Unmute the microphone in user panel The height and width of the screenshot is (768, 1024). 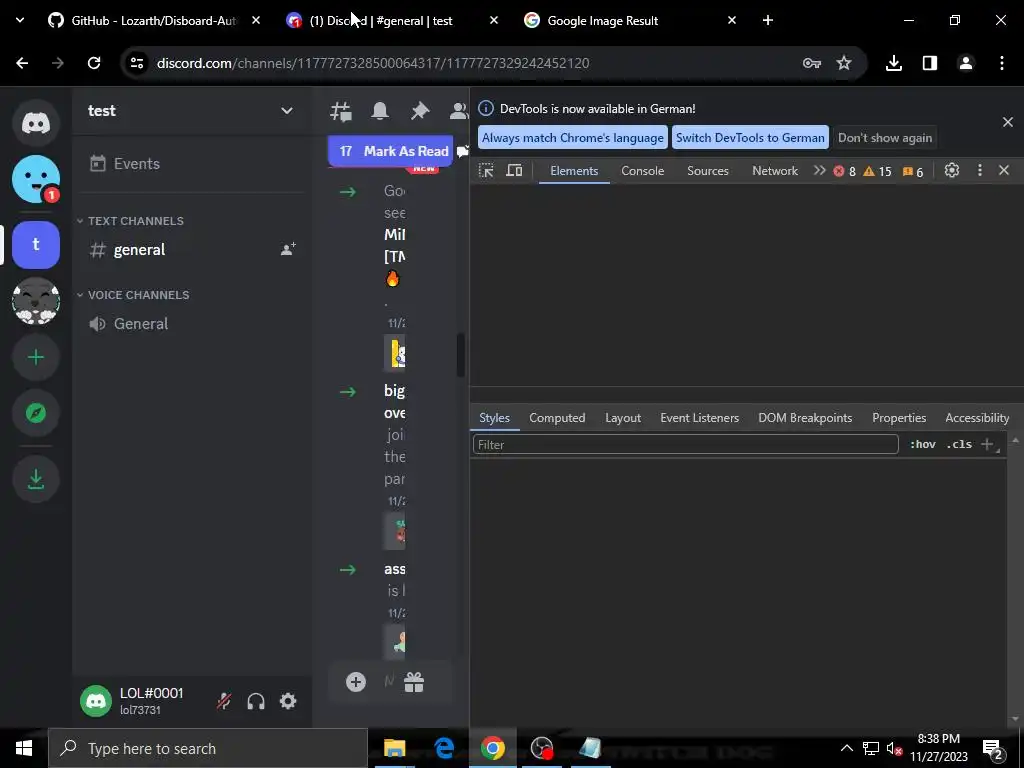[224, 701]
